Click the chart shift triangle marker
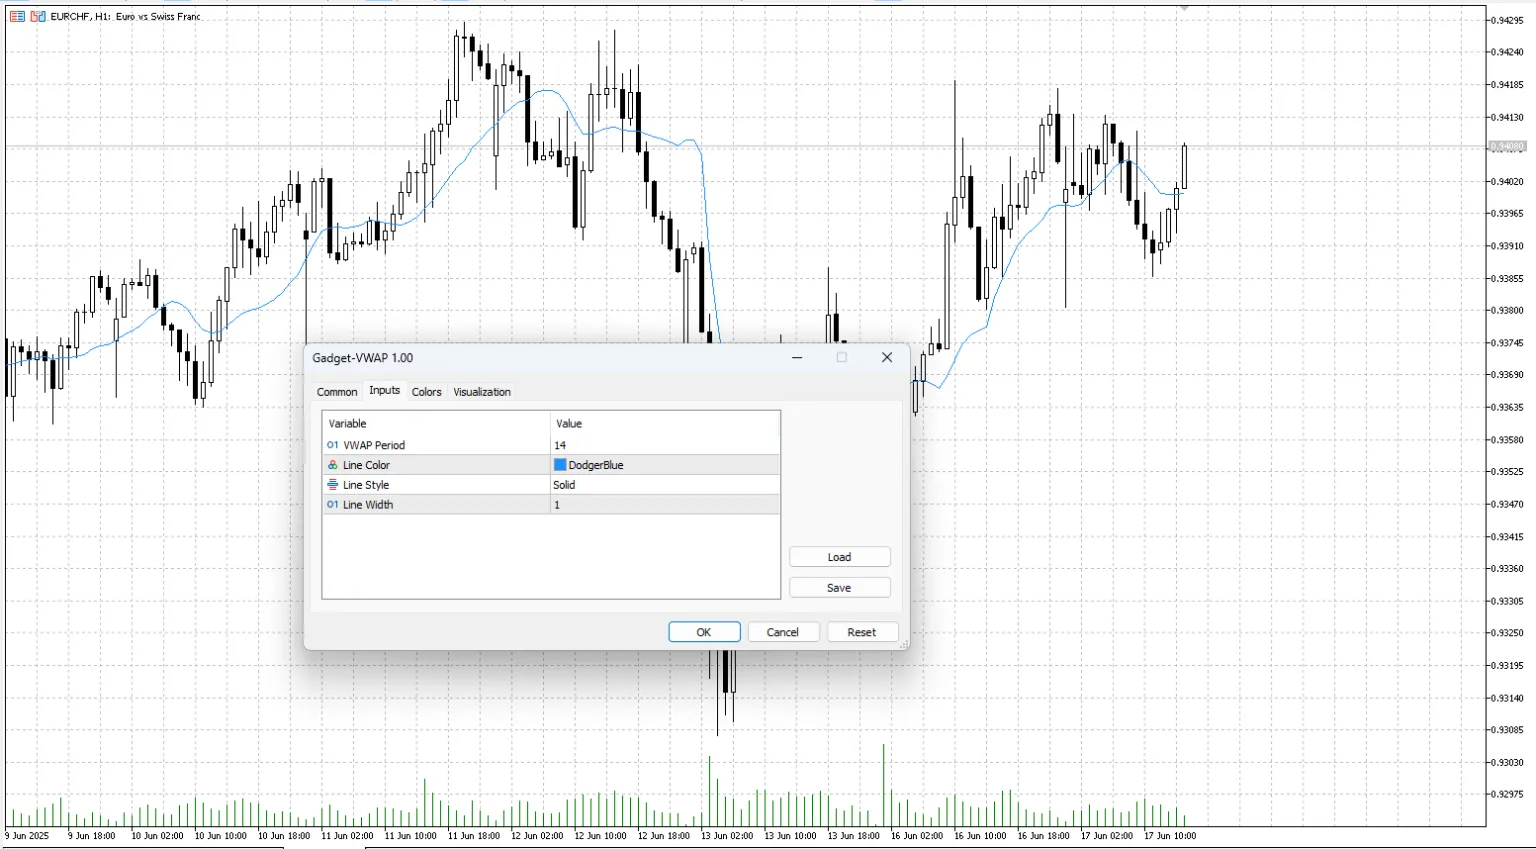Screen dimensions: 1536x849 [x=1184, y=8]
